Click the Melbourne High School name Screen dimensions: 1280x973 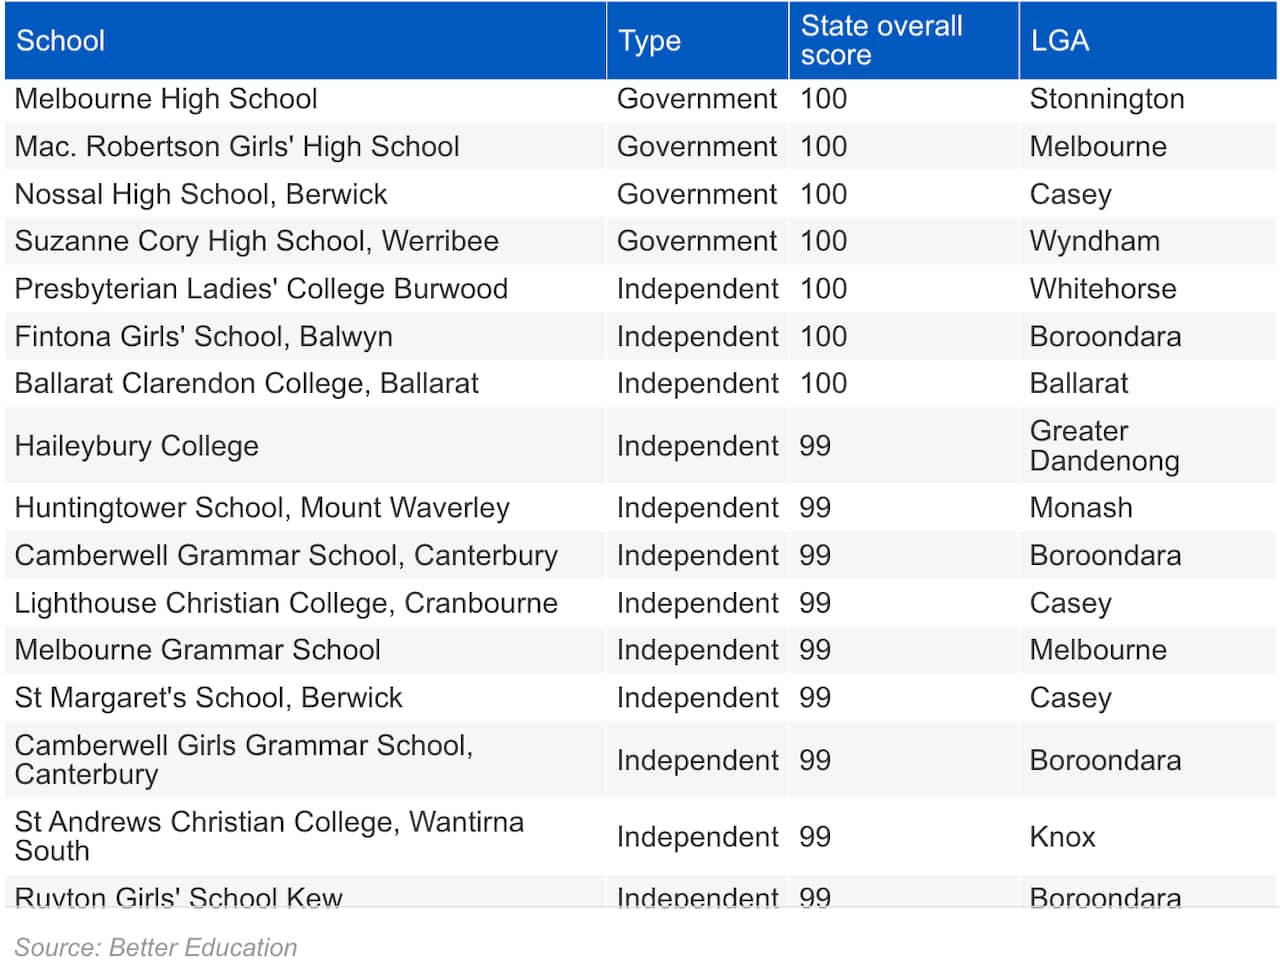point(166,99)
